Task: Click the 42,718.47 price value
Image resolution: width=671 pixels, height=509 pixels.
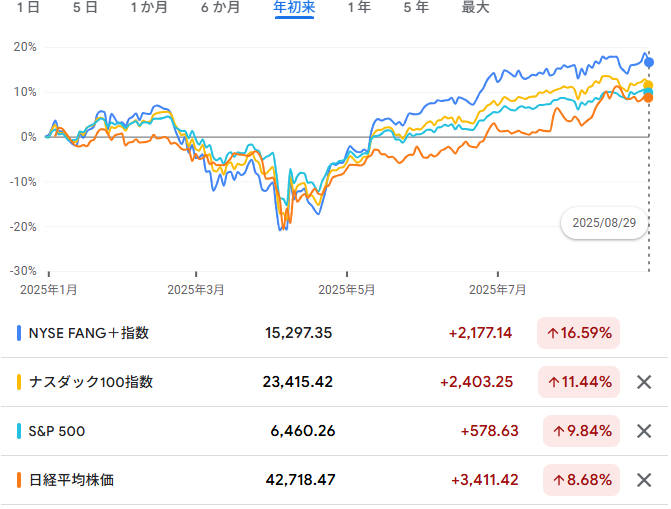Action: pos(300,480)
